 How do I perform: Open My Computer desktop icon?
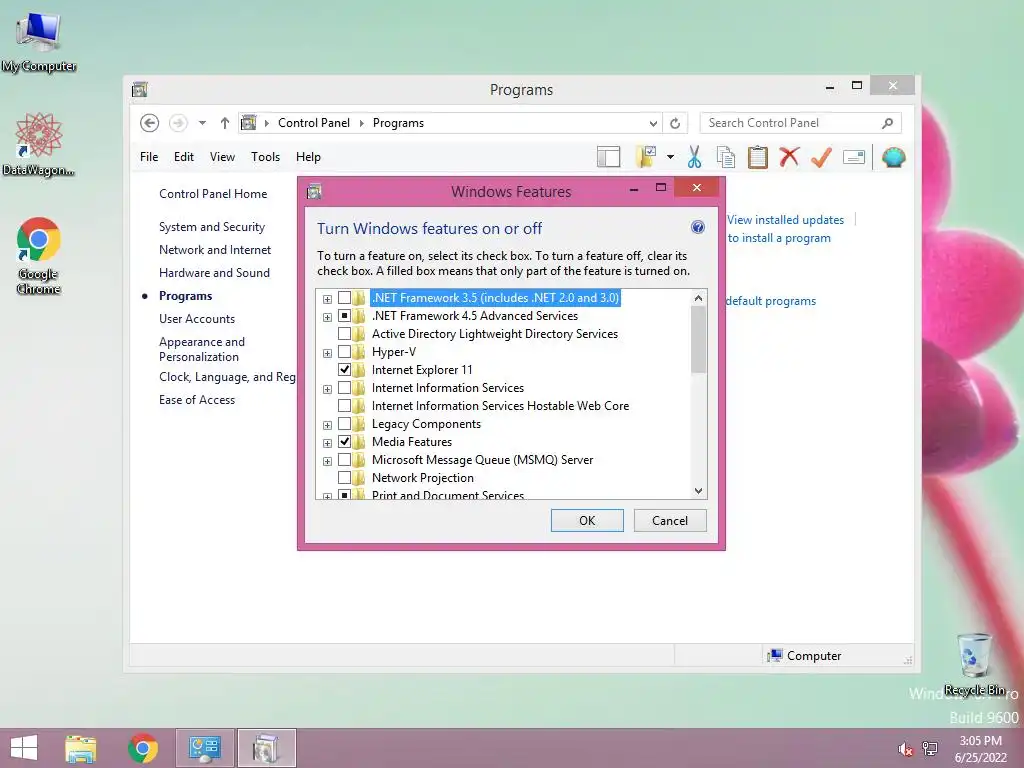(x=39, y=41)
